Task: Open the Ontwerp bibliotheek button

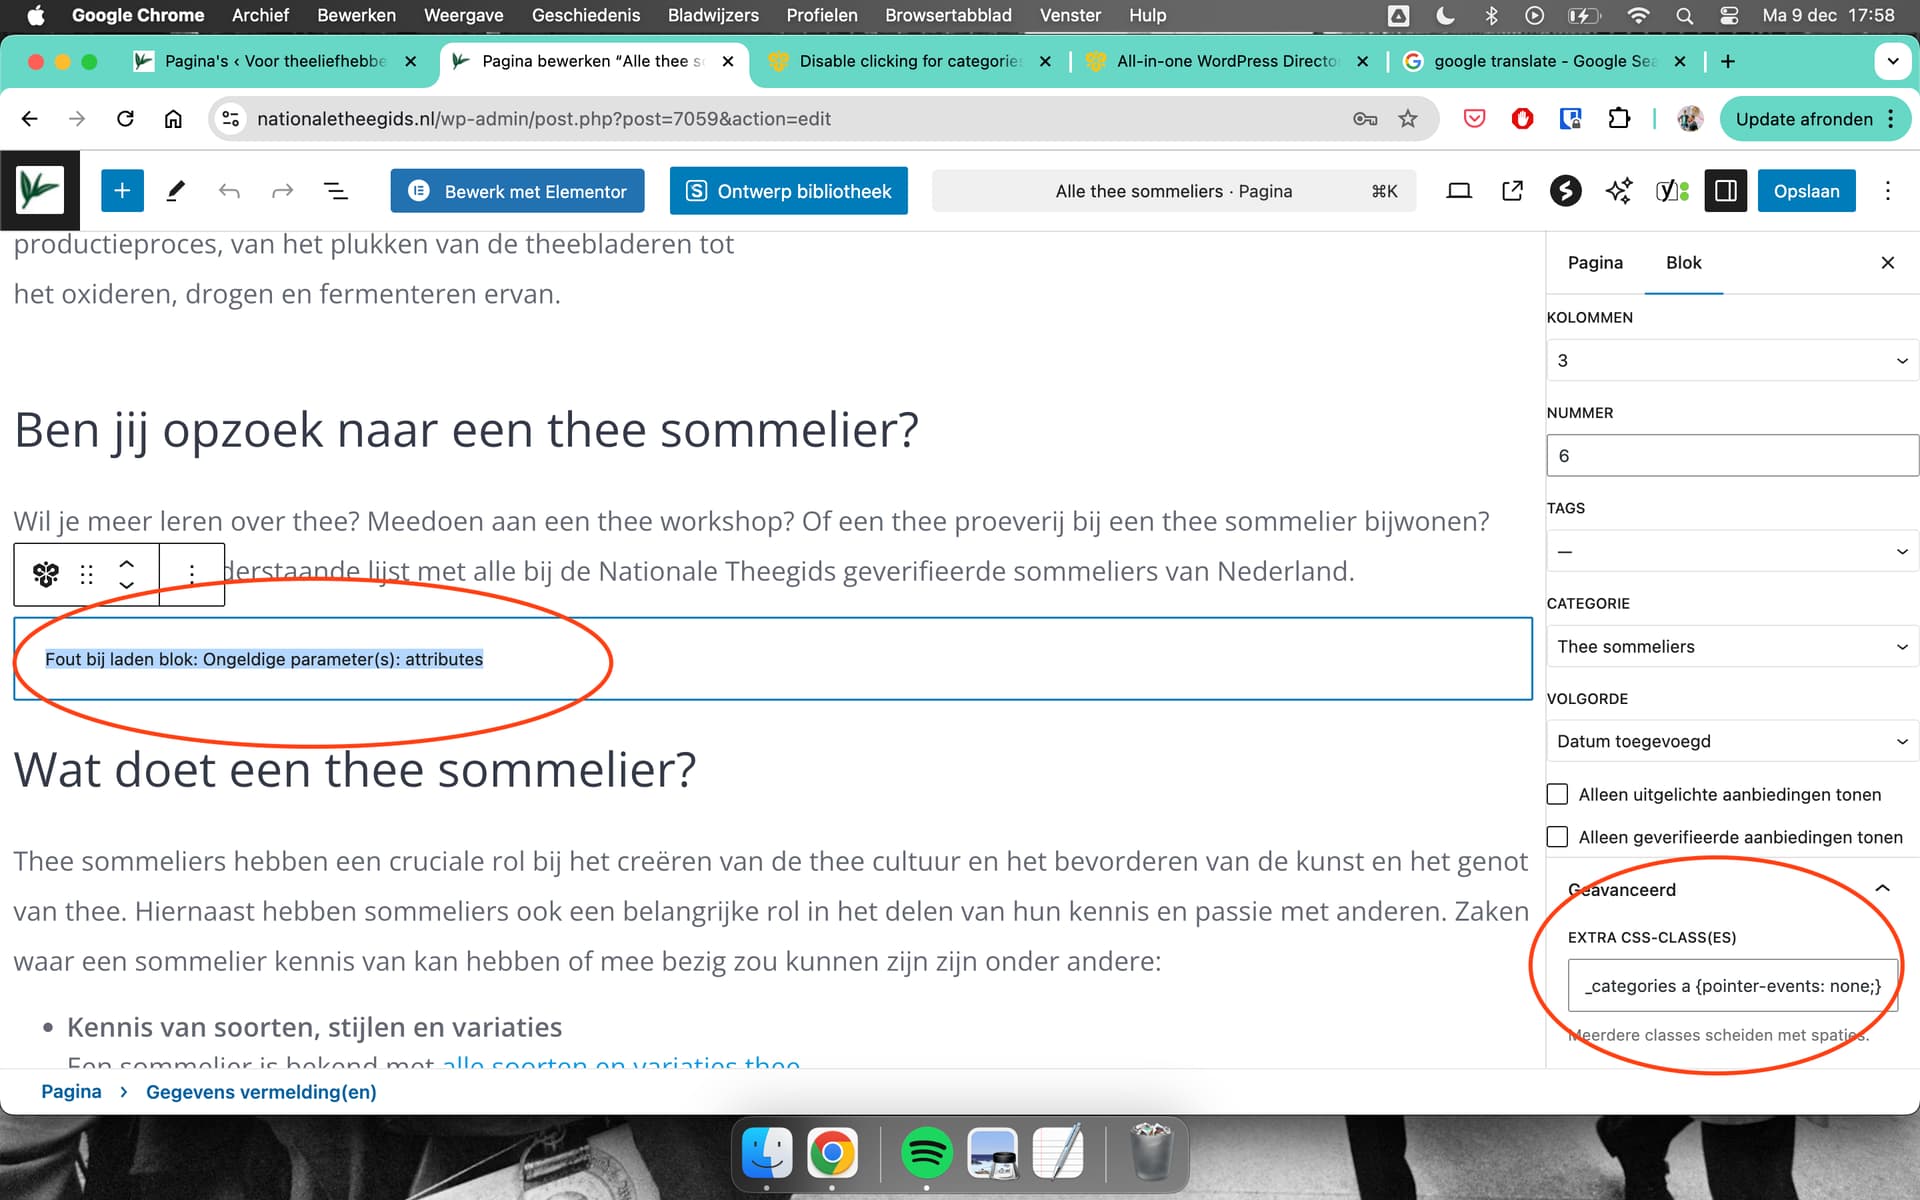Action: pyautogui.click(x=789, y=191)
